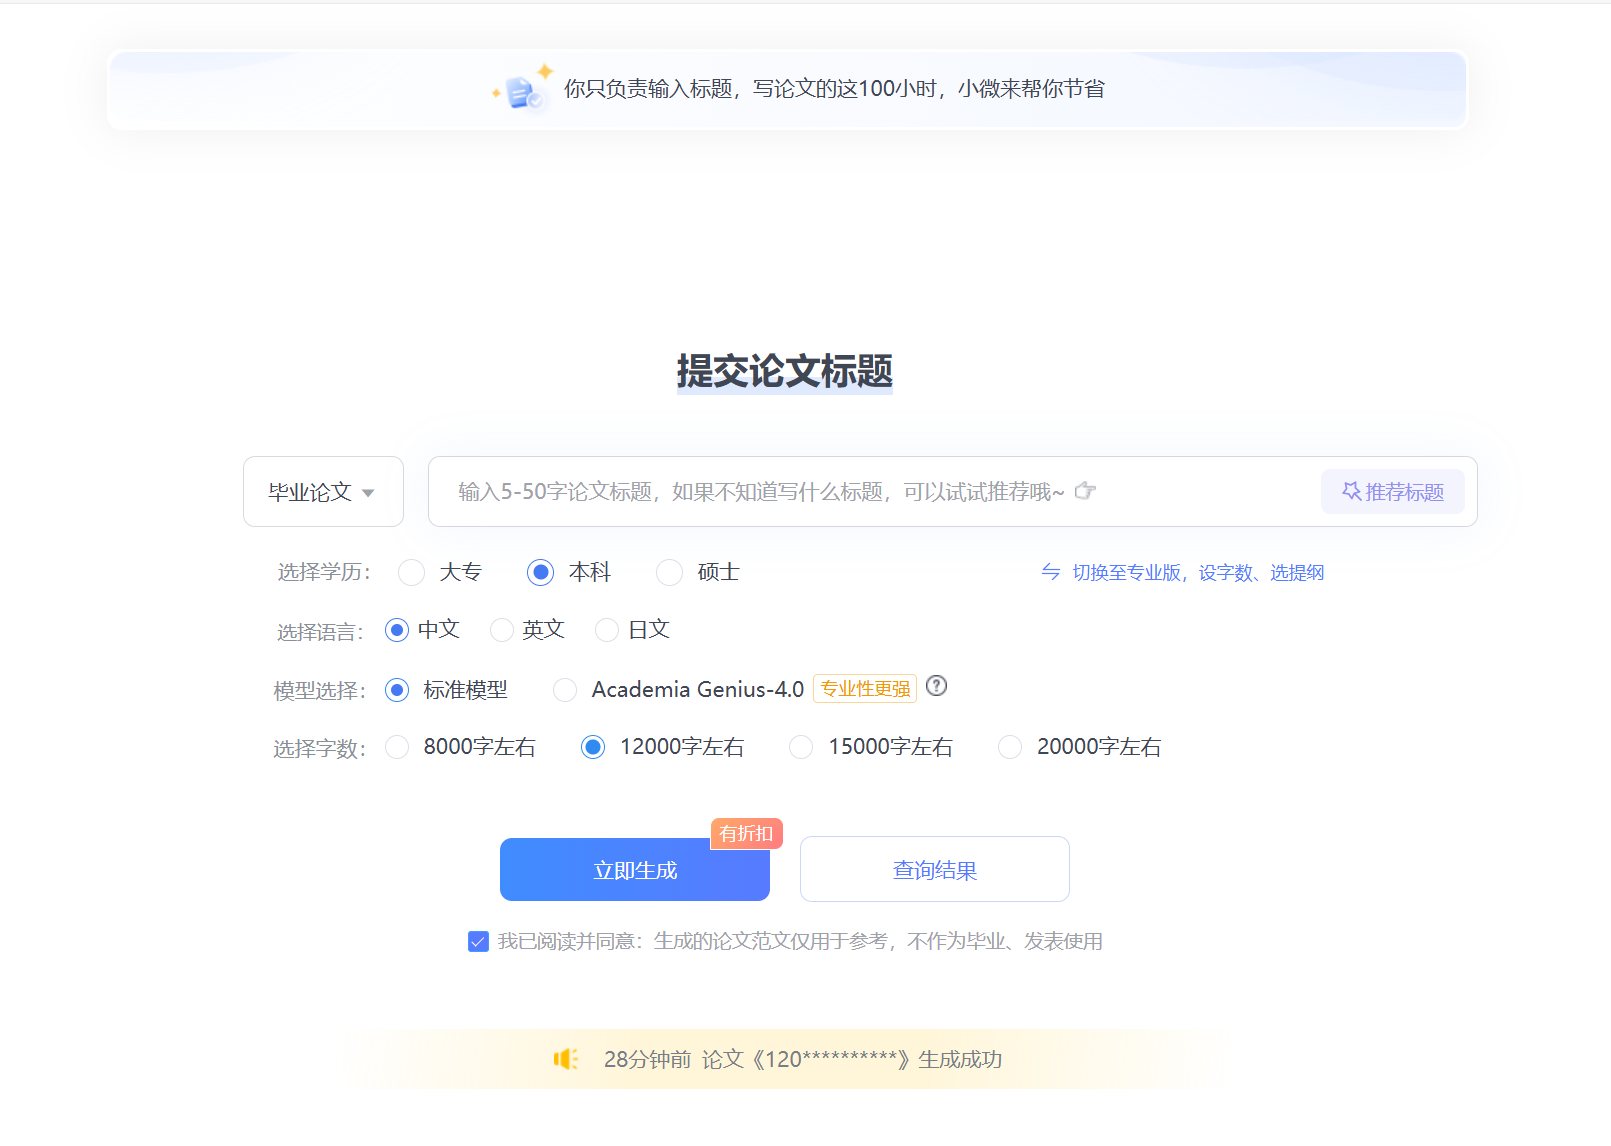Click the 立即生成 generate button
Screen dimensions: 1611x1146
point(634,869)
